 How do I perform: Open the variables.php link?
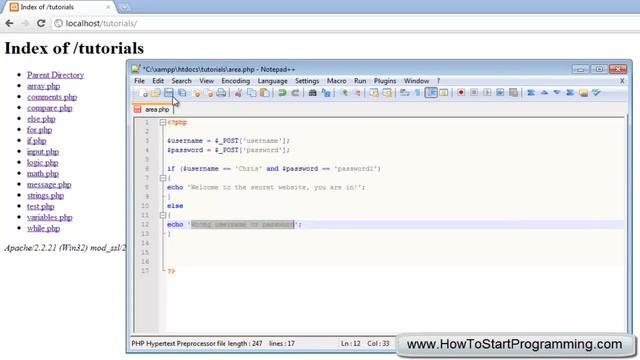click(49, 218)
